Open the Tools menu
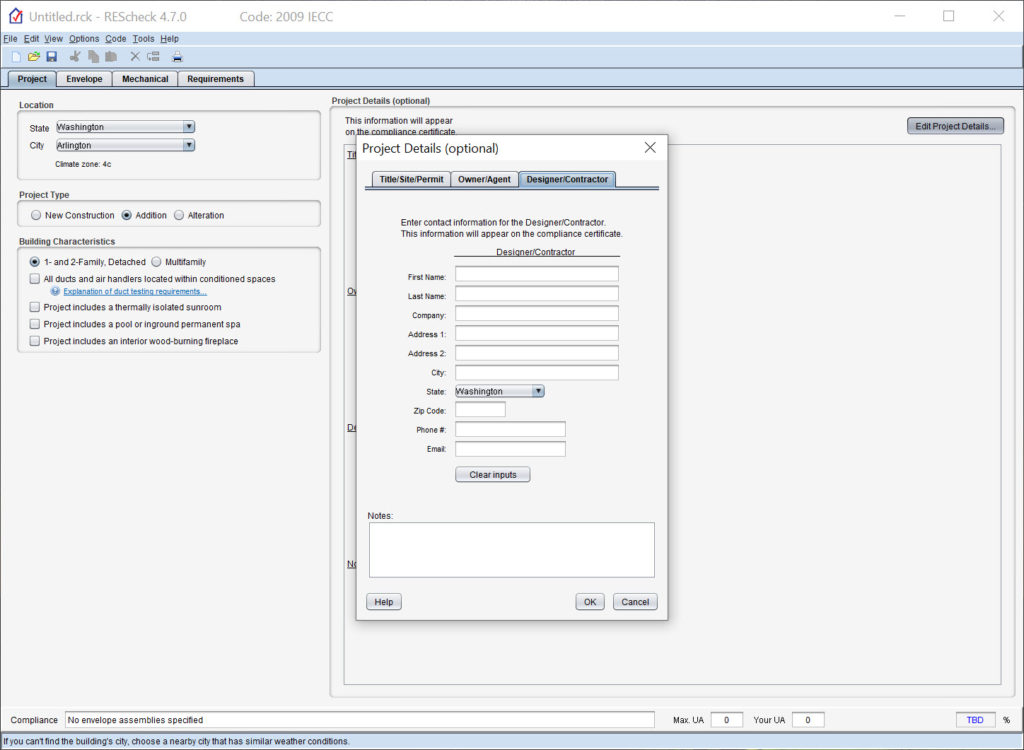1024x750 pixels. [143, 39]
